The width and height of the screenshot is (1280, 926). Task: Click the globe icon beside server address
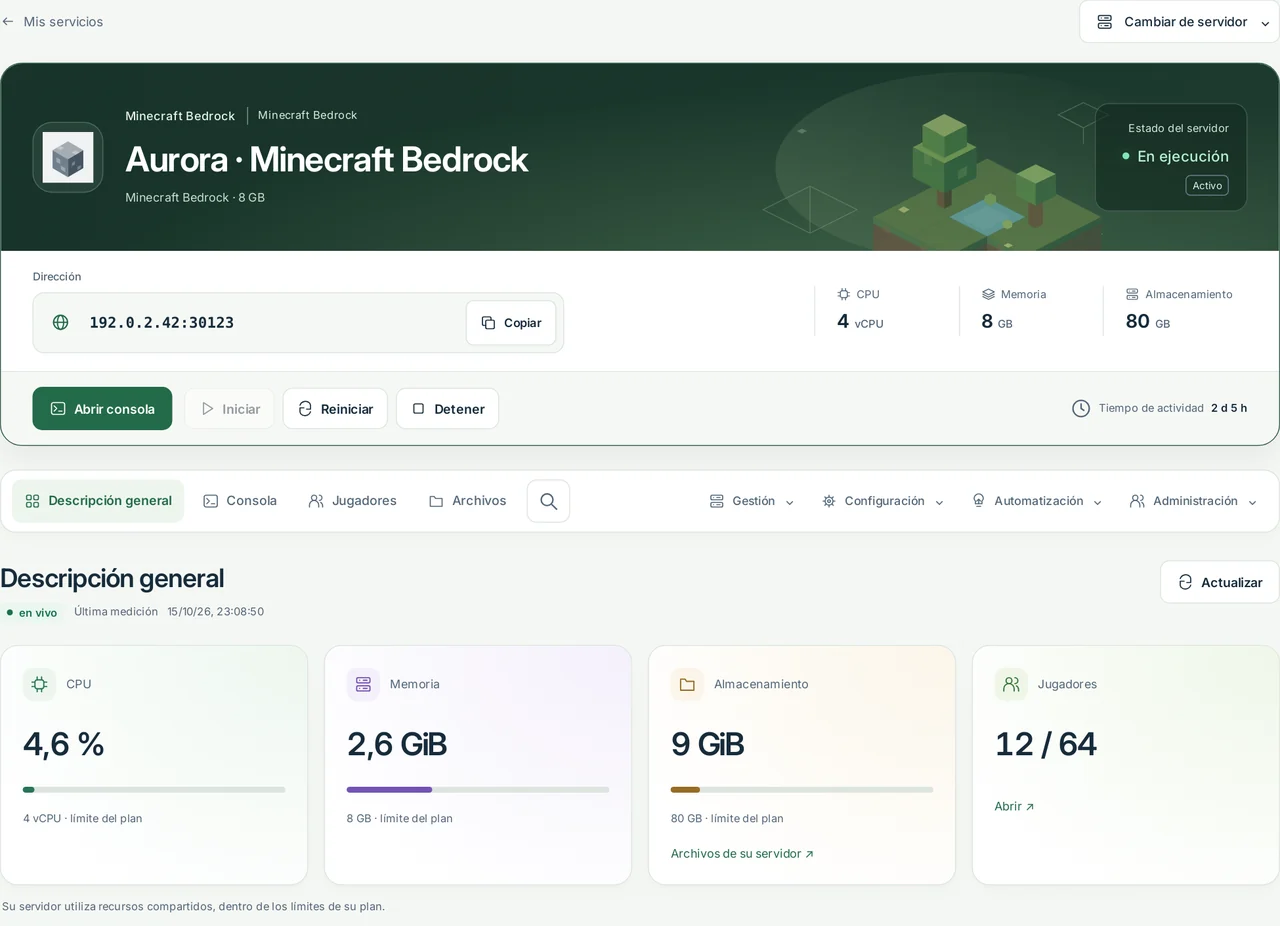[x=61, y=322]
